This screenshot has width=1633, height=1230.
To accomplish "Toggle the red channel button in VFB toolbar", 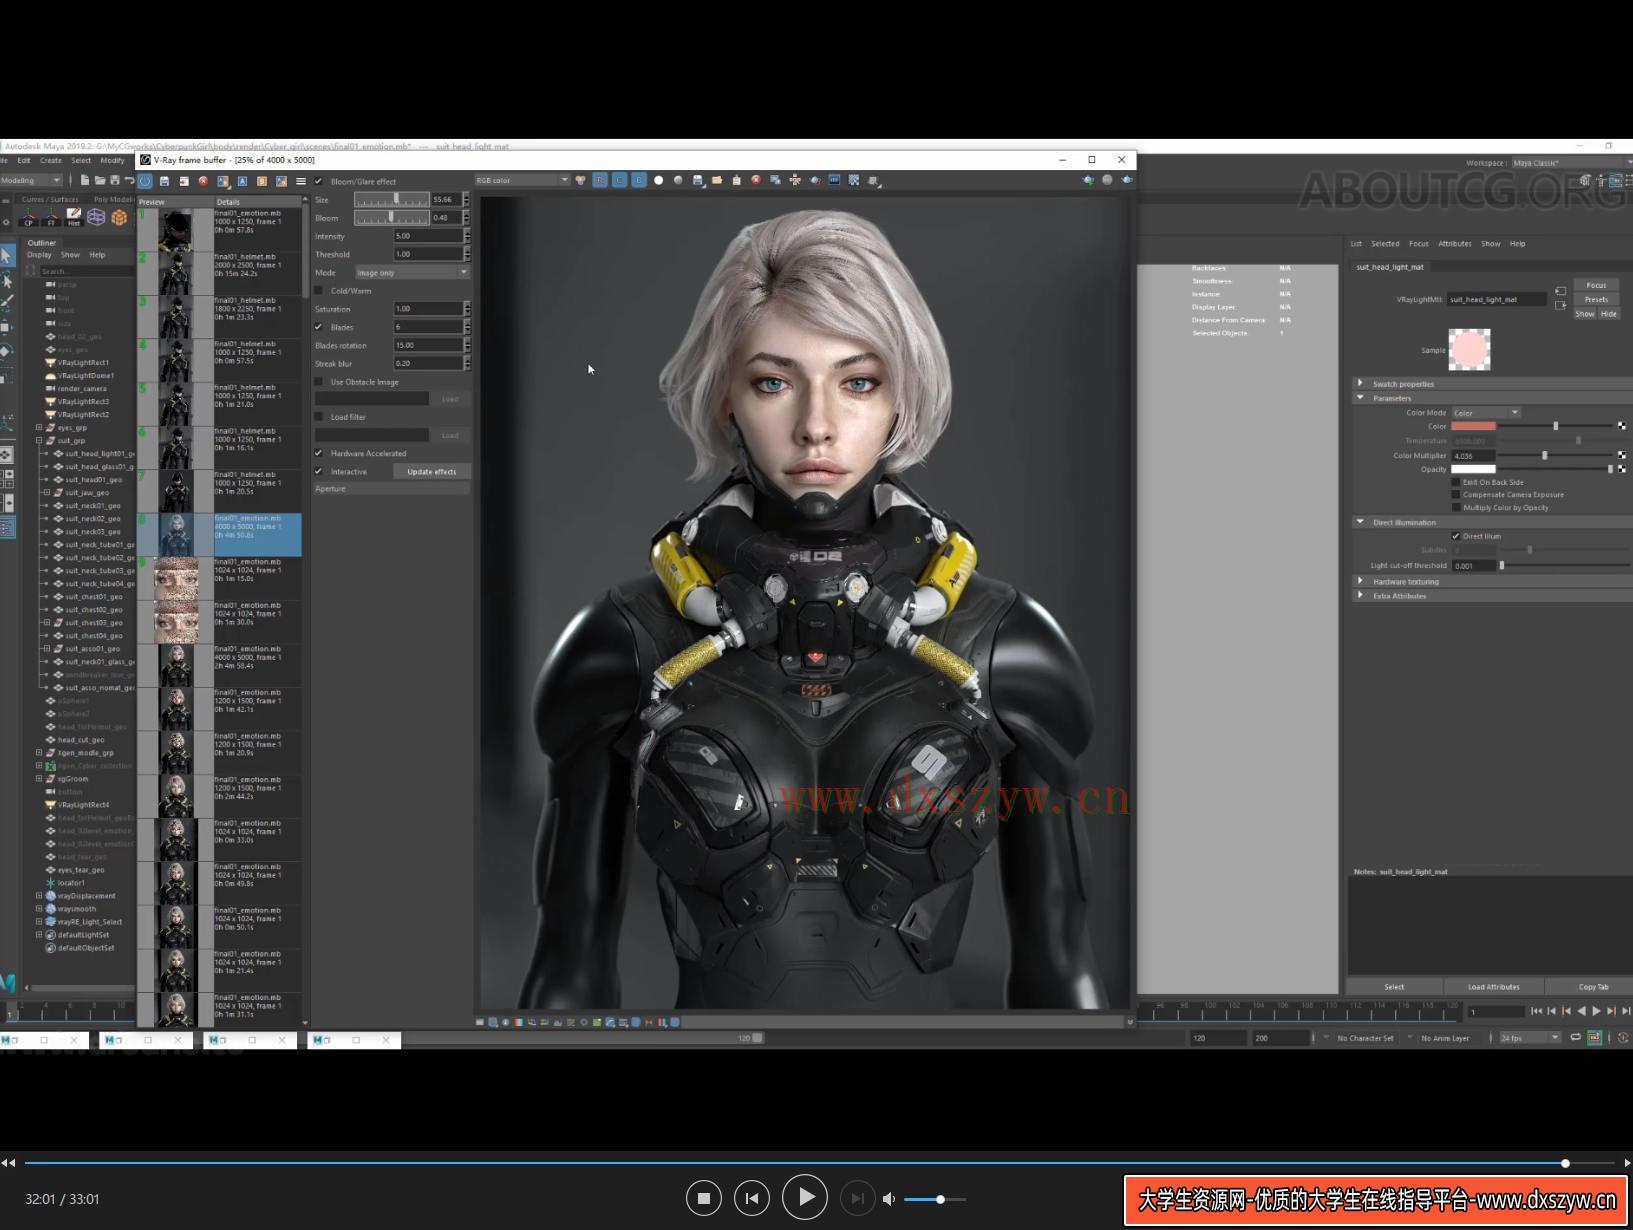I will (600, 181).
